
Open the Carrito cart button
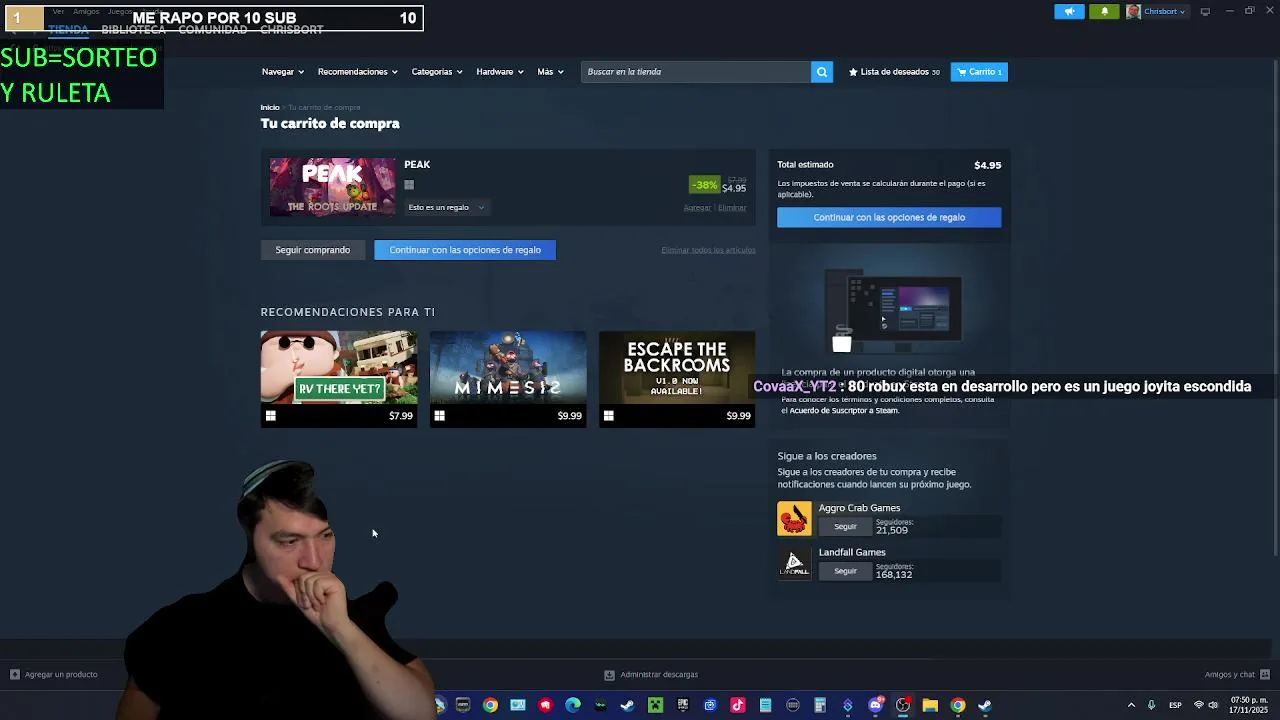point(979,72)
